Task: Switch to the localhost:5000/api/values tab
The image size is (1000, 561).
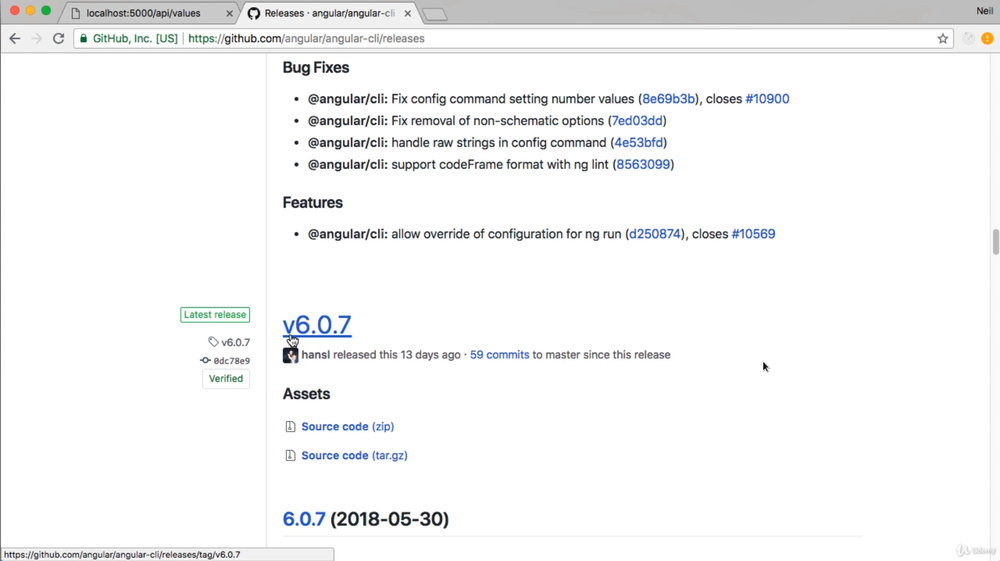Action: (x=150, y=13)
